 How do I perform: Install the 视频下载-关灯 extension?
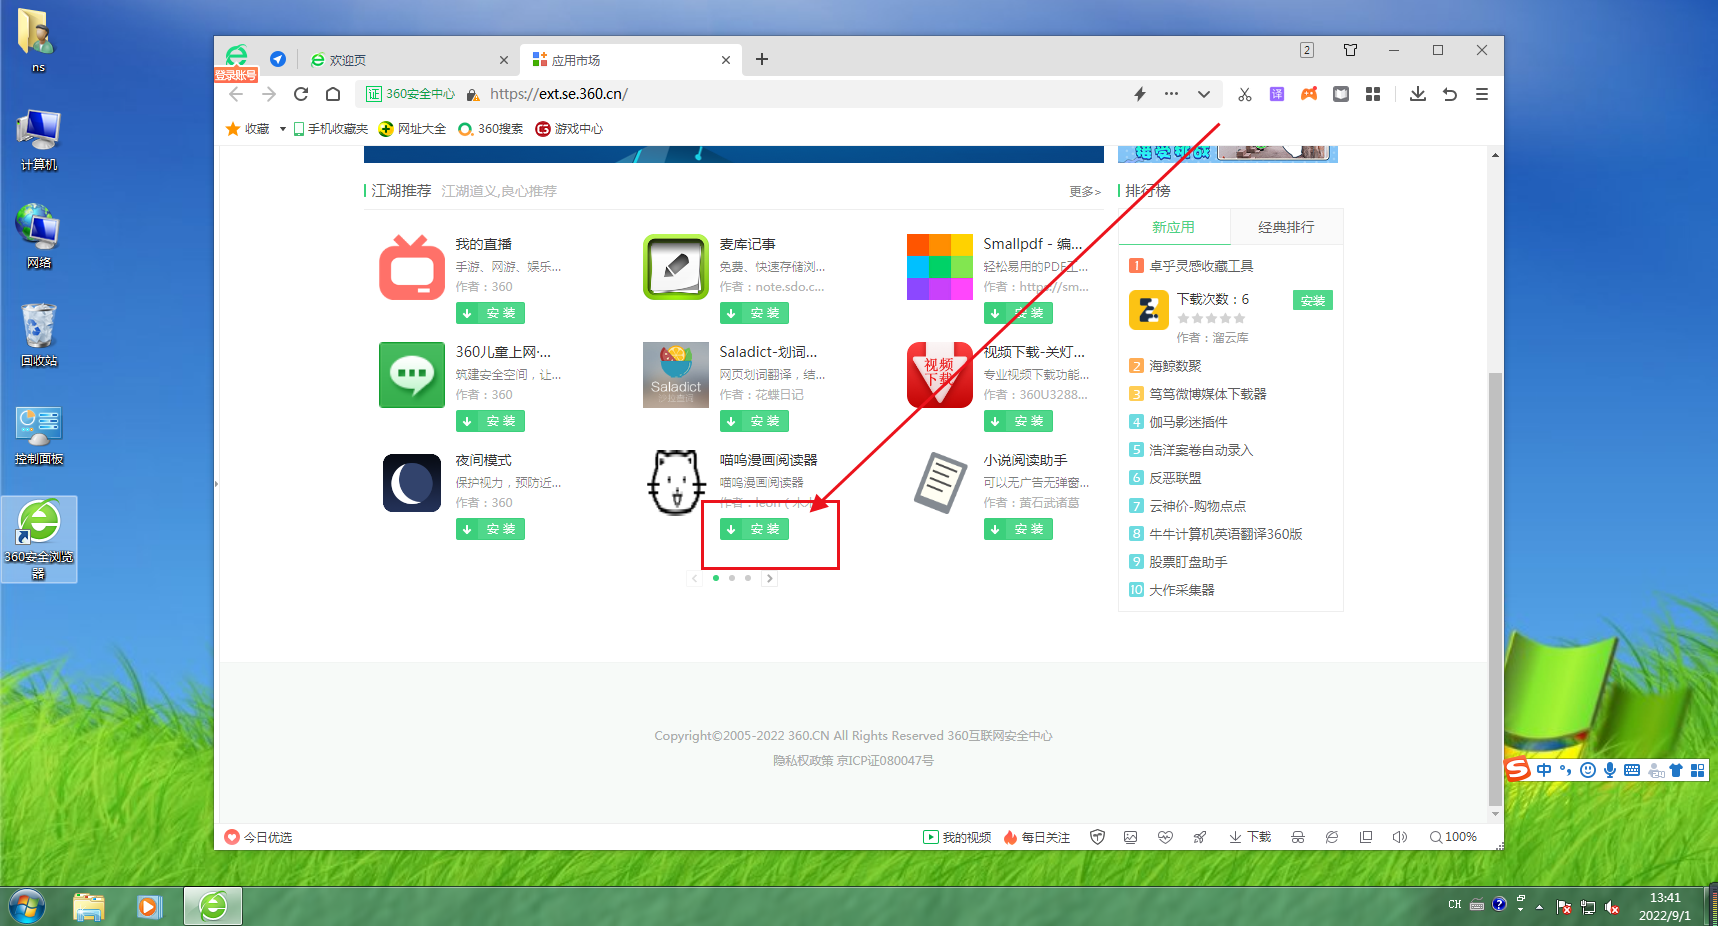pyautogui.click(x=1018, y=421)
